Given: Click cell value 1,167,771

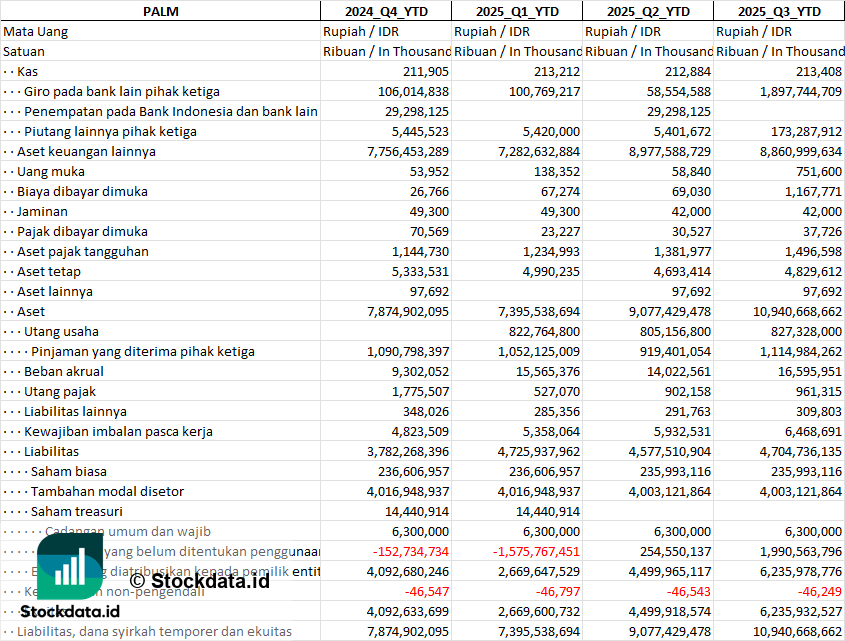Looking at the screenshot, I should tap(813, 191).
